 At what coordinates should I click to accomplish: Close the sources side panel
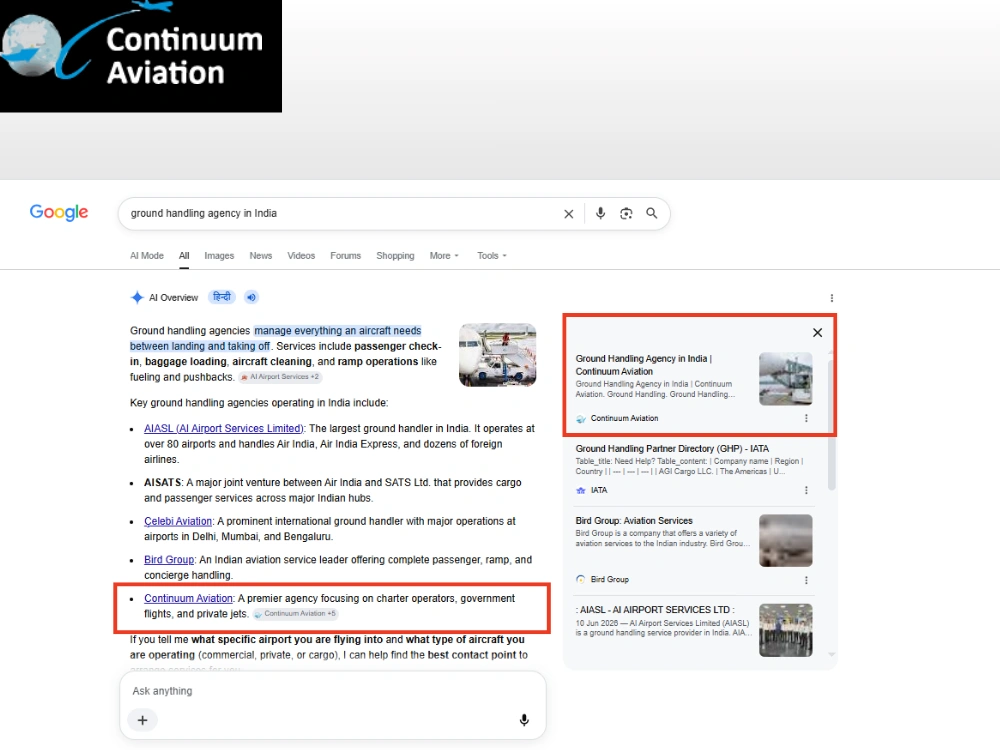(x=818, y=332)
